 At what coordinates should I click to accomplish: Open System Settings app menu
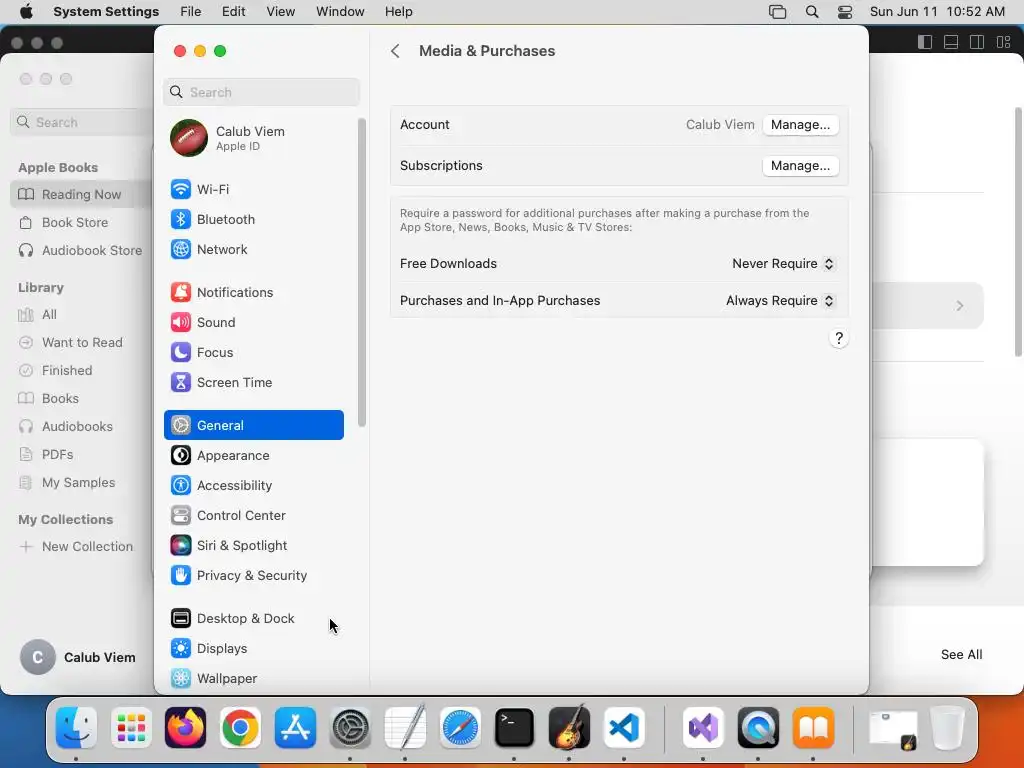pyautogui.click(x=106, y=12)
